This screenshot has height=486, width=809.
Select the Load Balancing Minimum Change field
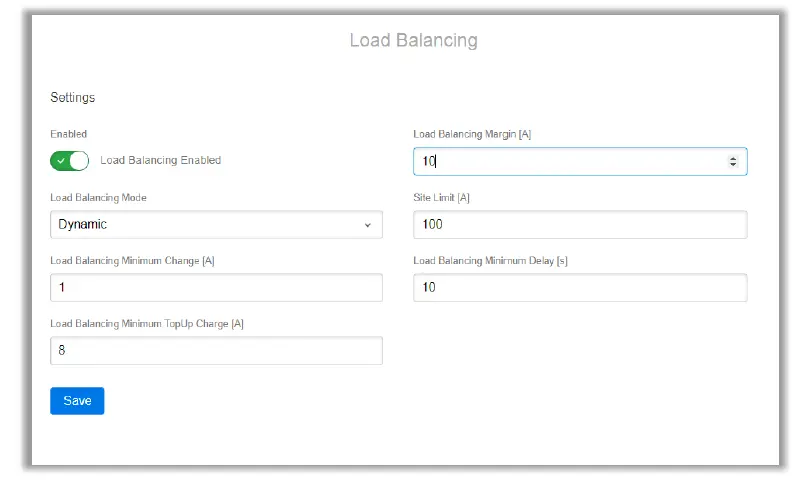pos(216,288)
